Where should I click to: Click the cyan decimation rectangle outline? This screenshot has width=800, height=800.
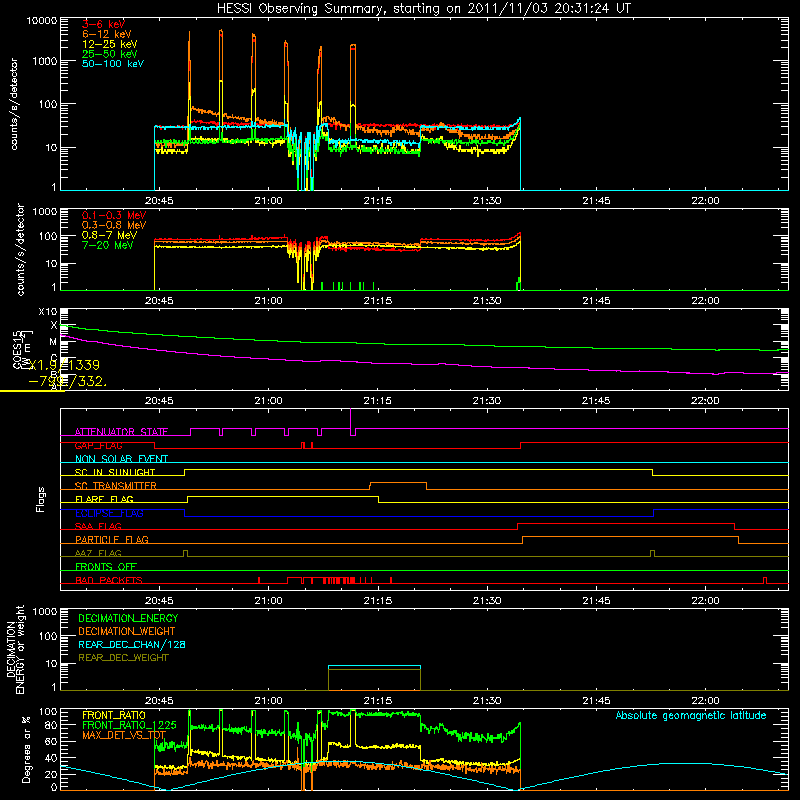pyautogui.click(x=374, y=666)
